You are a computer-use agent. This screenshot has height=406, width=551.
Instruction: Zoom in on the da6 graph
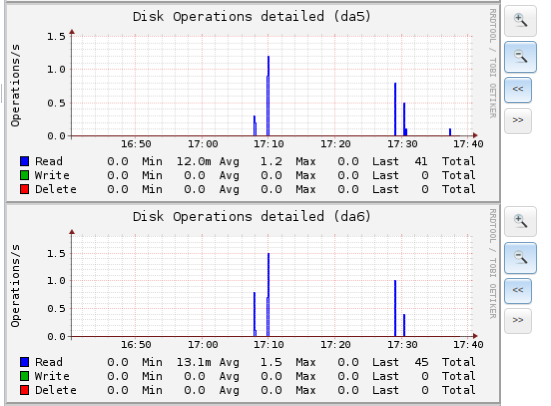tap(520, 221)
